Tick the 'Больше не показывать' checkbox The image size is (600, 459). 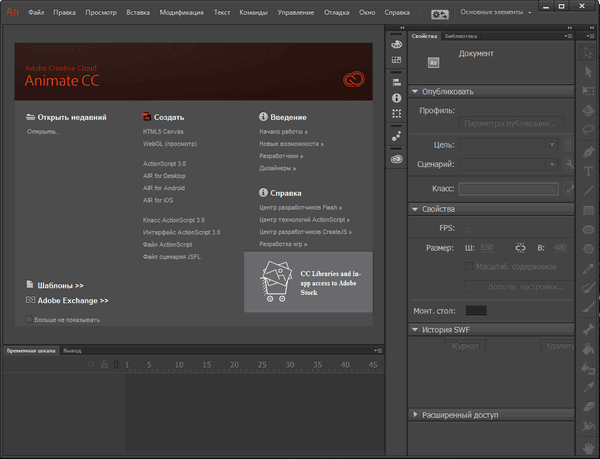(29, 319)
